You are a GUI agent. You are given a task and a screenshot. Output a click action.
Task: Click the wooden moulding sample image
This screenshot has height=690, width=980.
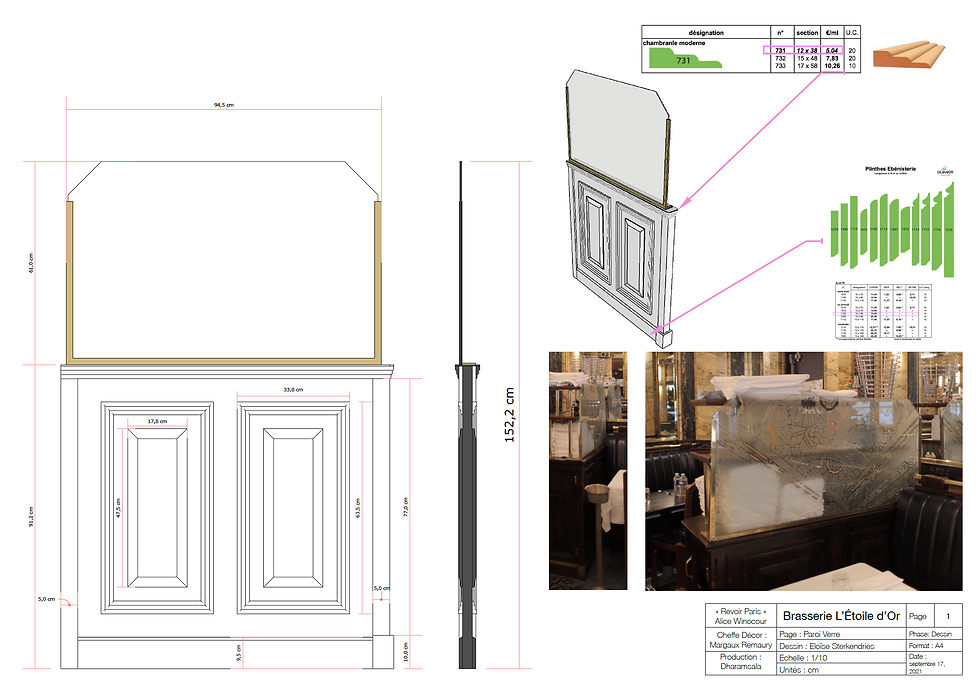pyautogui.click(x=909, y=54)
